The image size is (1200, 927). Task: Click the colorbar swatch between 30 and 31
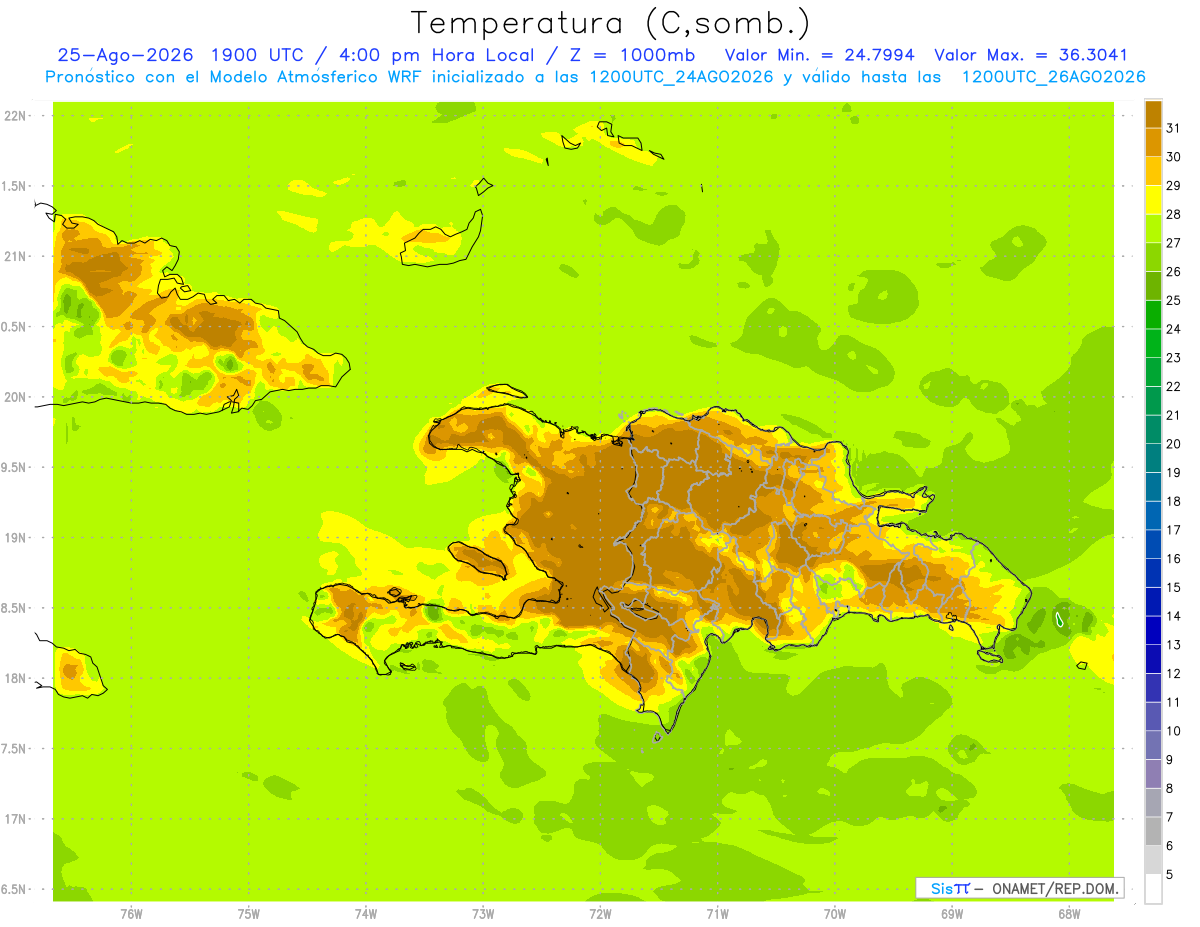[x=1153, y=142]
